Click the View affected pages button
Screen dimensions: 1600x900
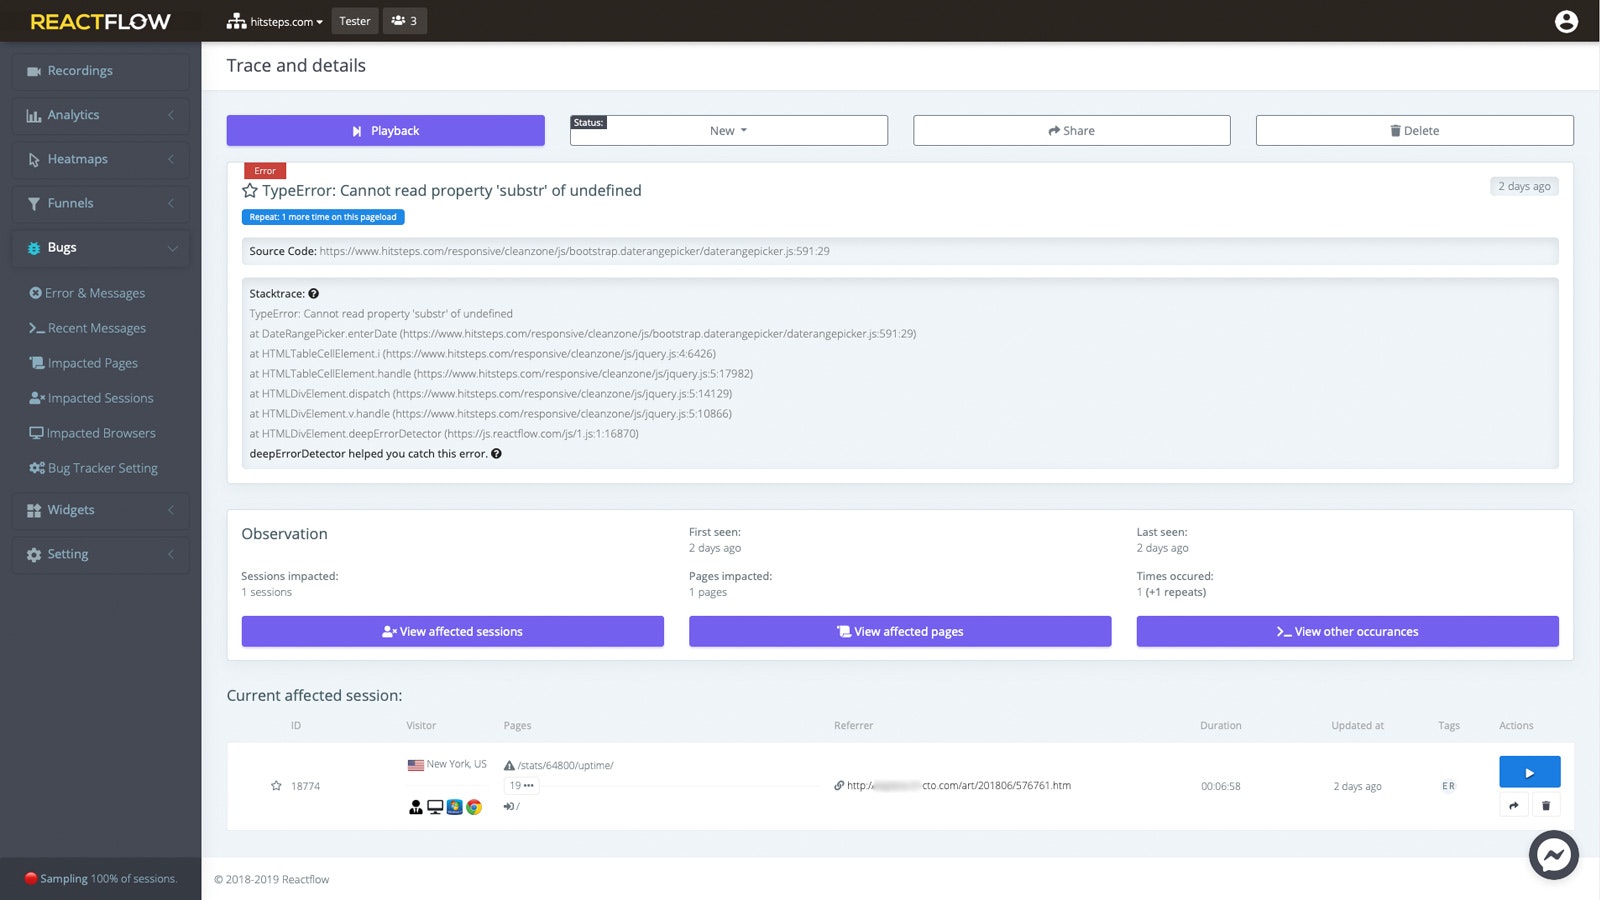coord(899,631)
